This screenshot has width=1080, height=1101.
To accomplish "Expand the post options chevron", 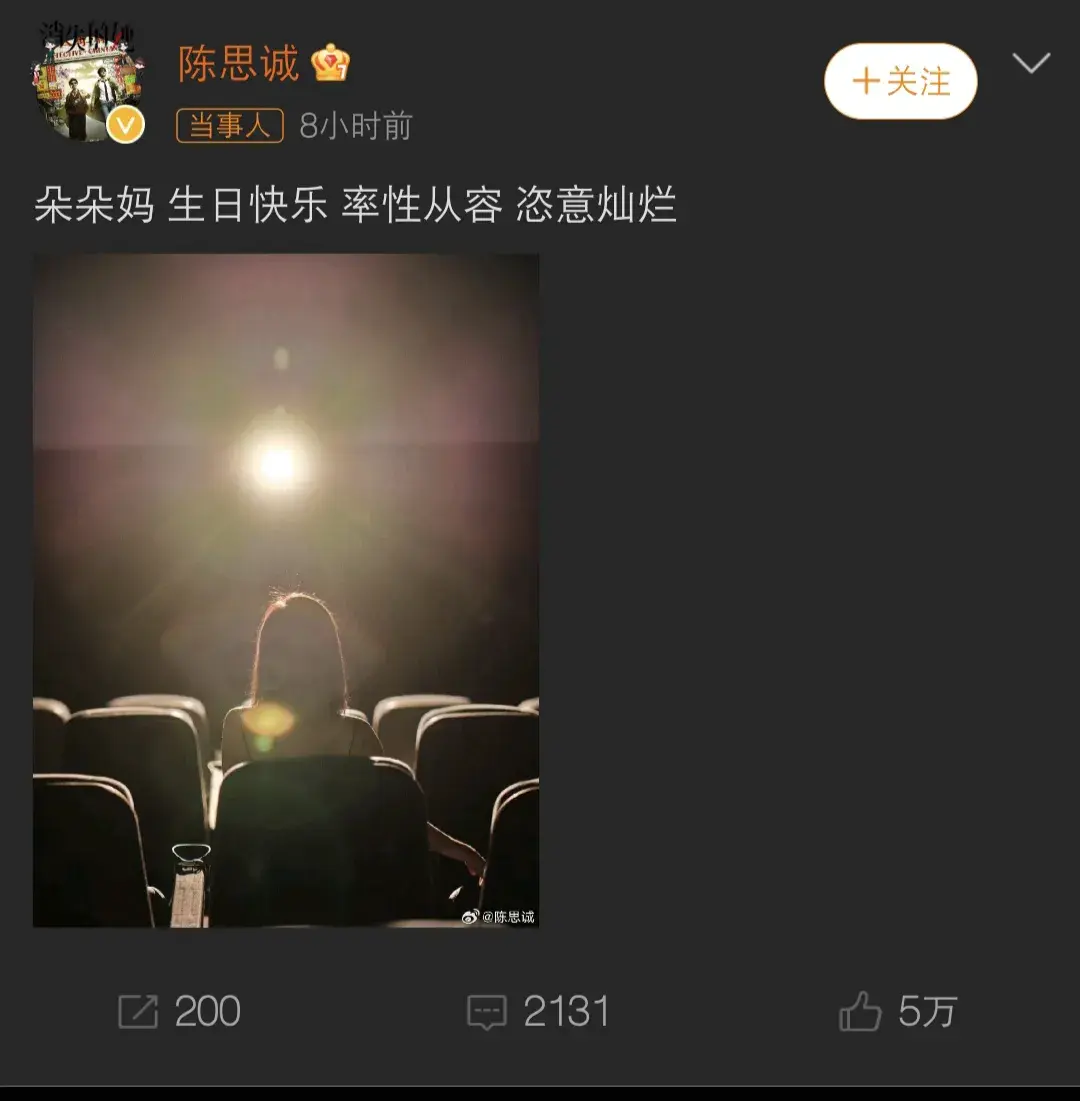I will (1032, 63).
